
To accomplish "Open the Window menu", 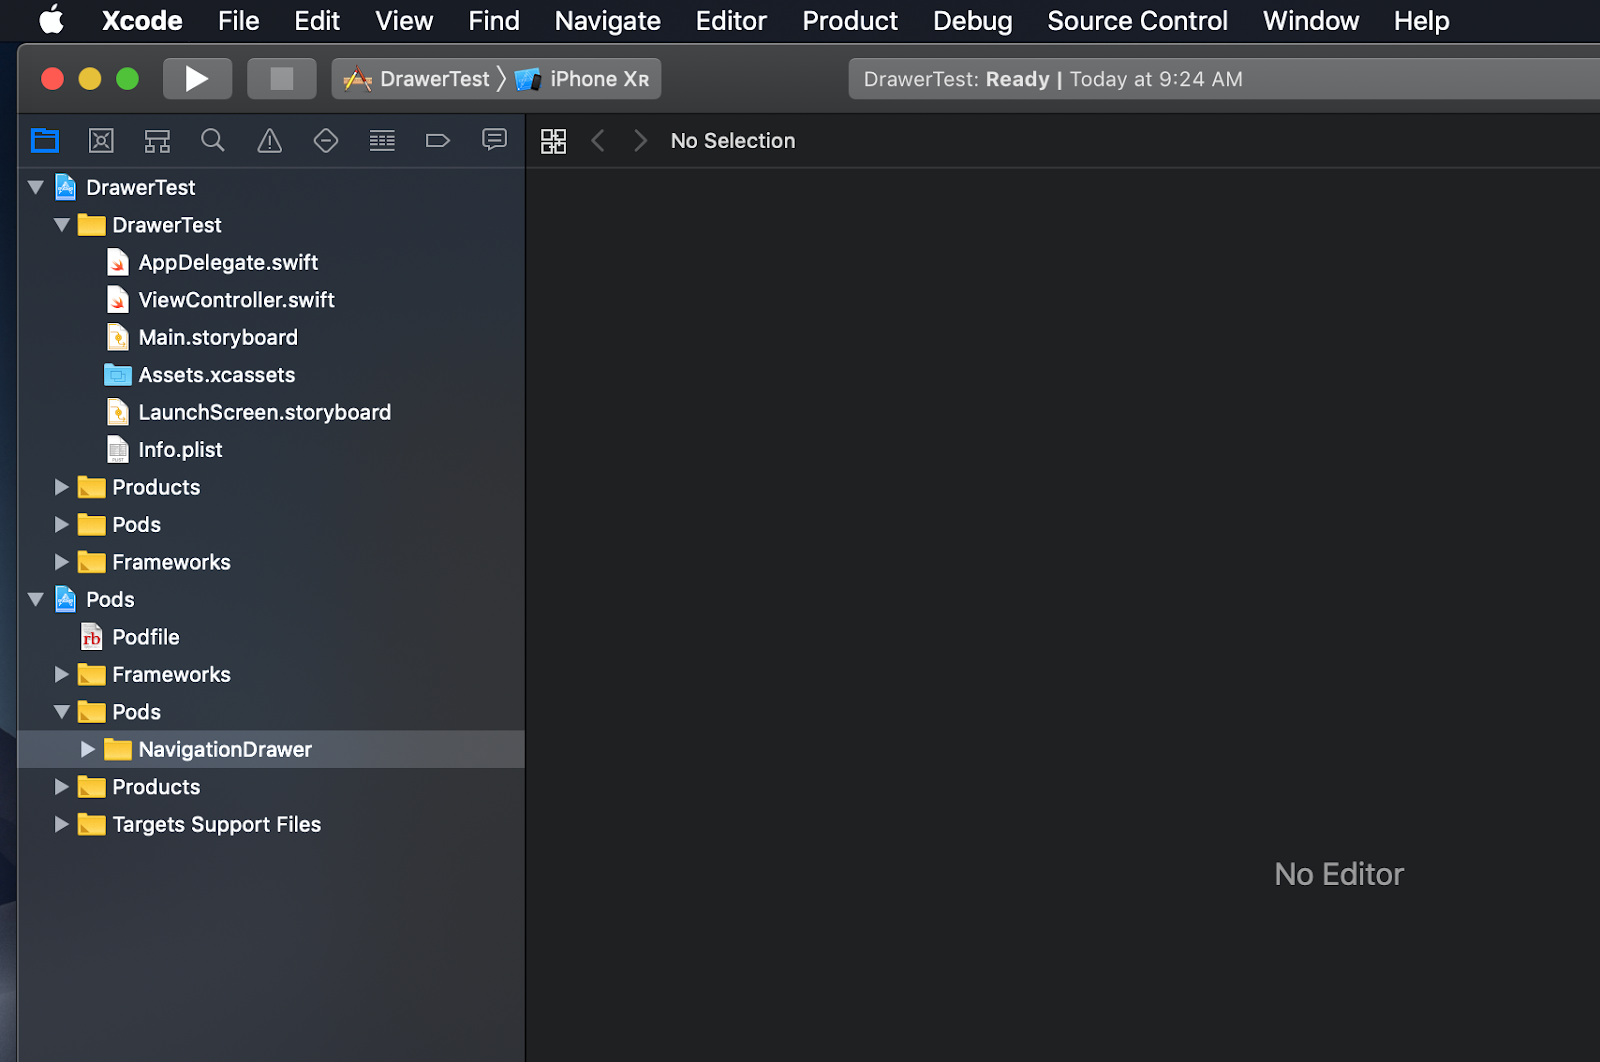I will (1311, 20).
